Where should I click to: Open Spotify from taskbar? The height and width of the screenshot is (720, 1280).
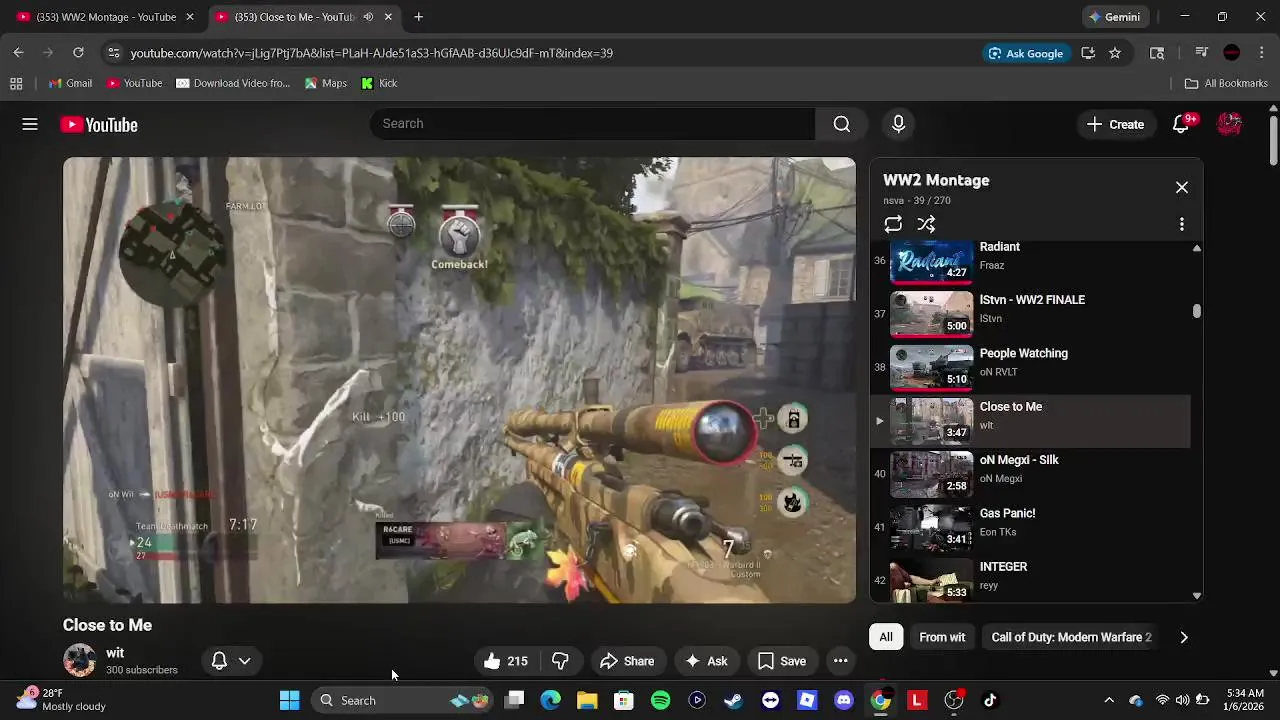pyautogui.click(x=660, y=700)
